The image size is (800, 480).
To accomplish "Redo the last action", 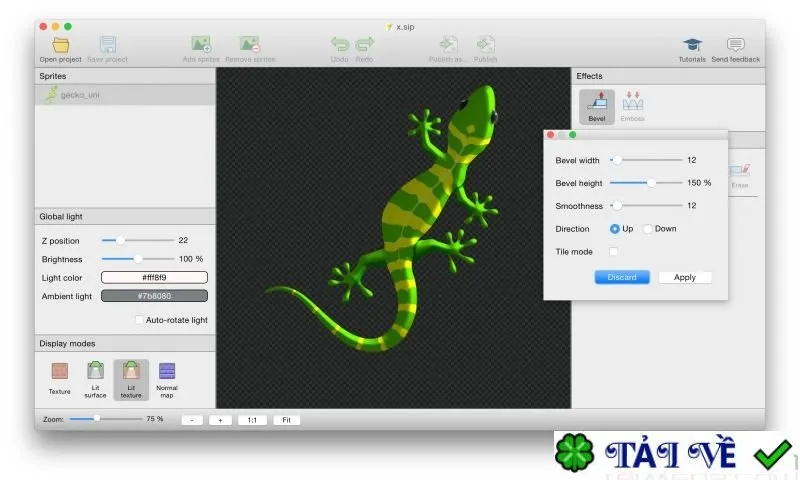I will (364, 44).
